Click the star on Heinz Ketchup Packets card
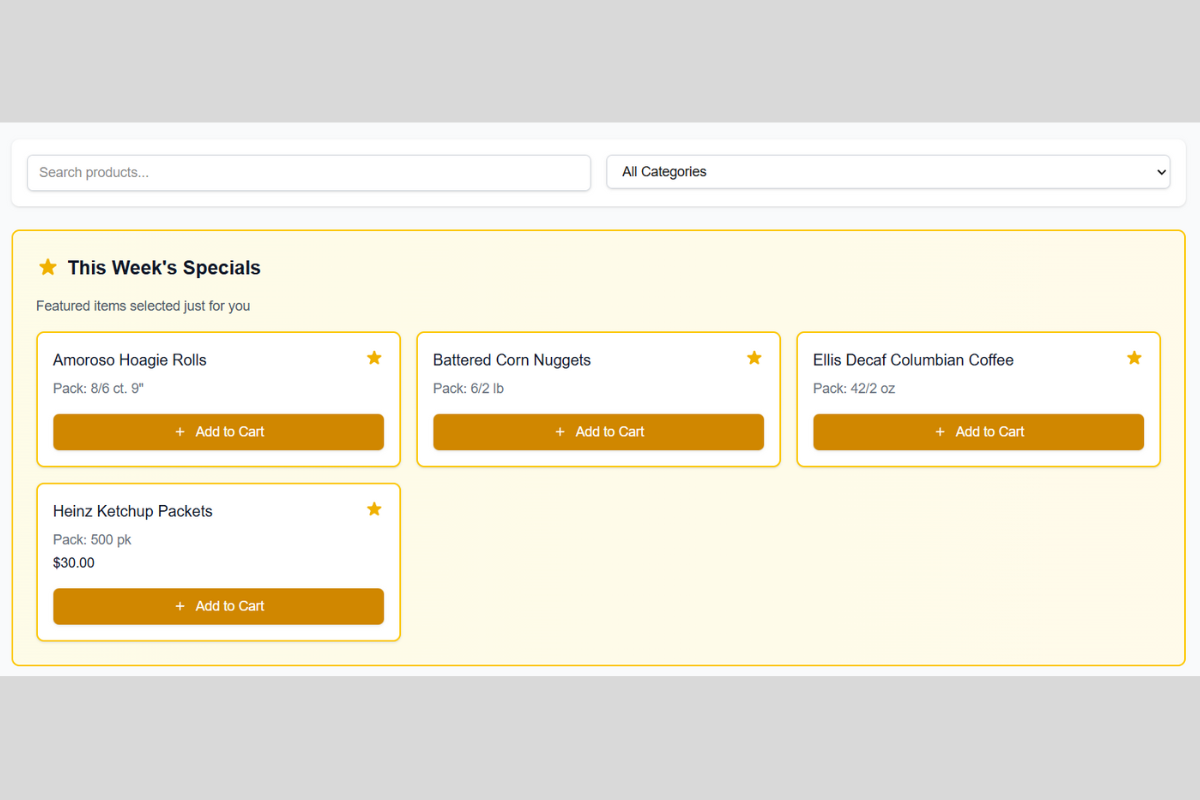The image size is (1200, 800). click(374, 508)
